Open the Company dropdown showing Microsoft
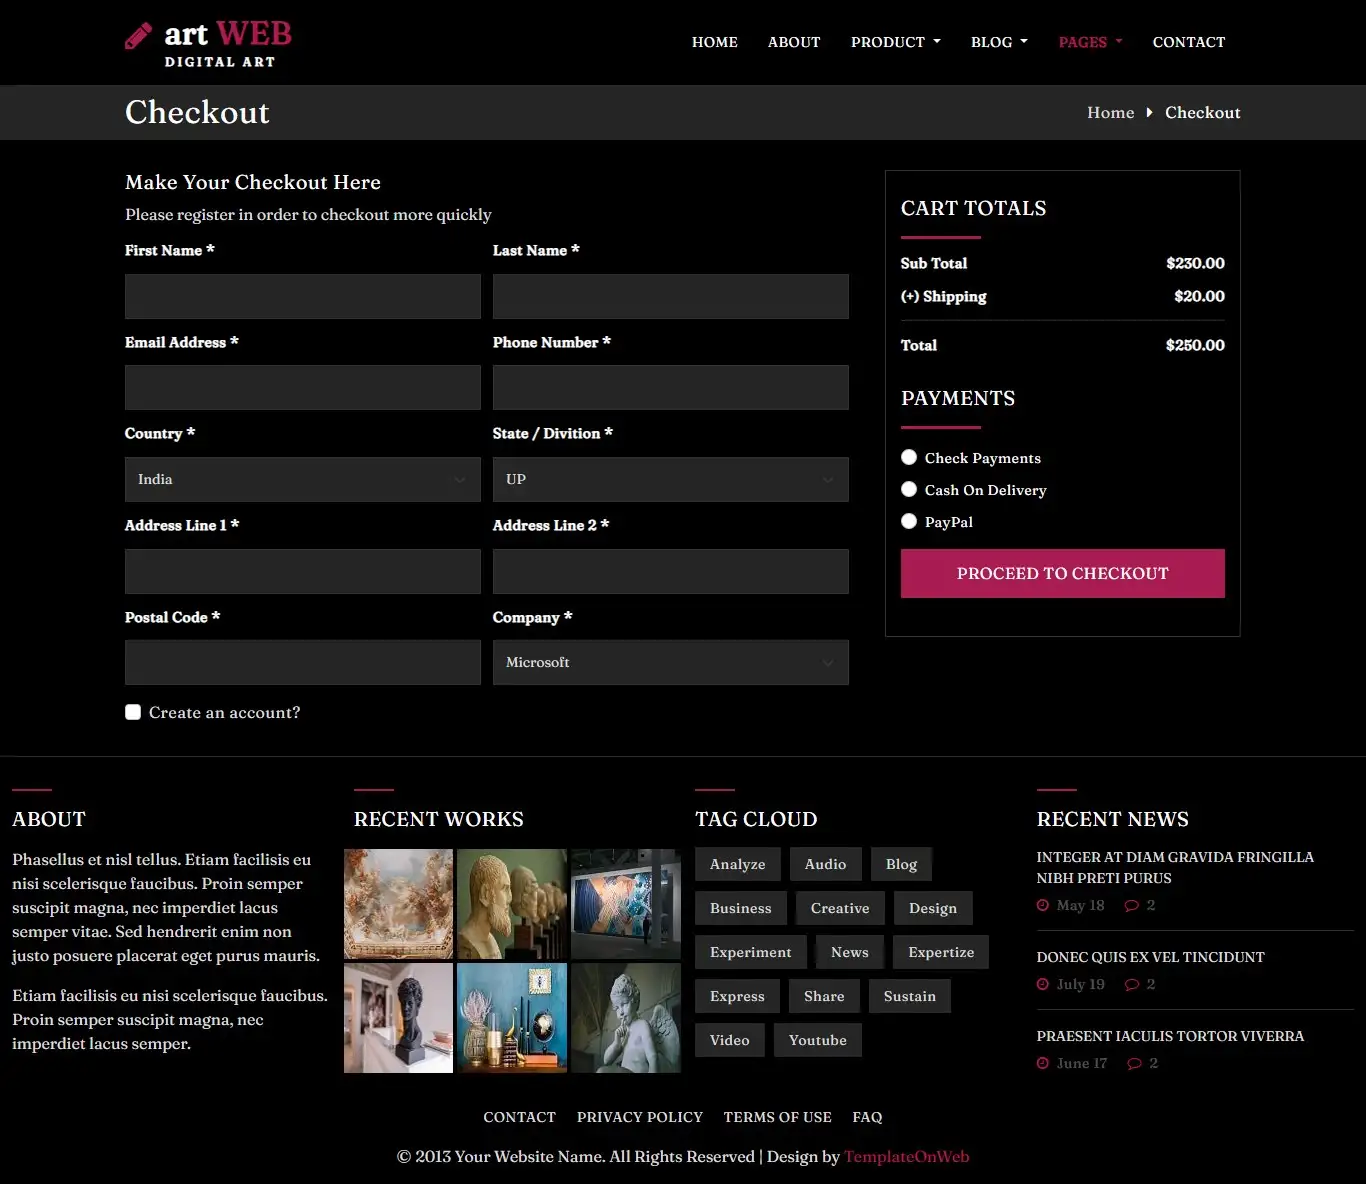 tap(671, 662)
